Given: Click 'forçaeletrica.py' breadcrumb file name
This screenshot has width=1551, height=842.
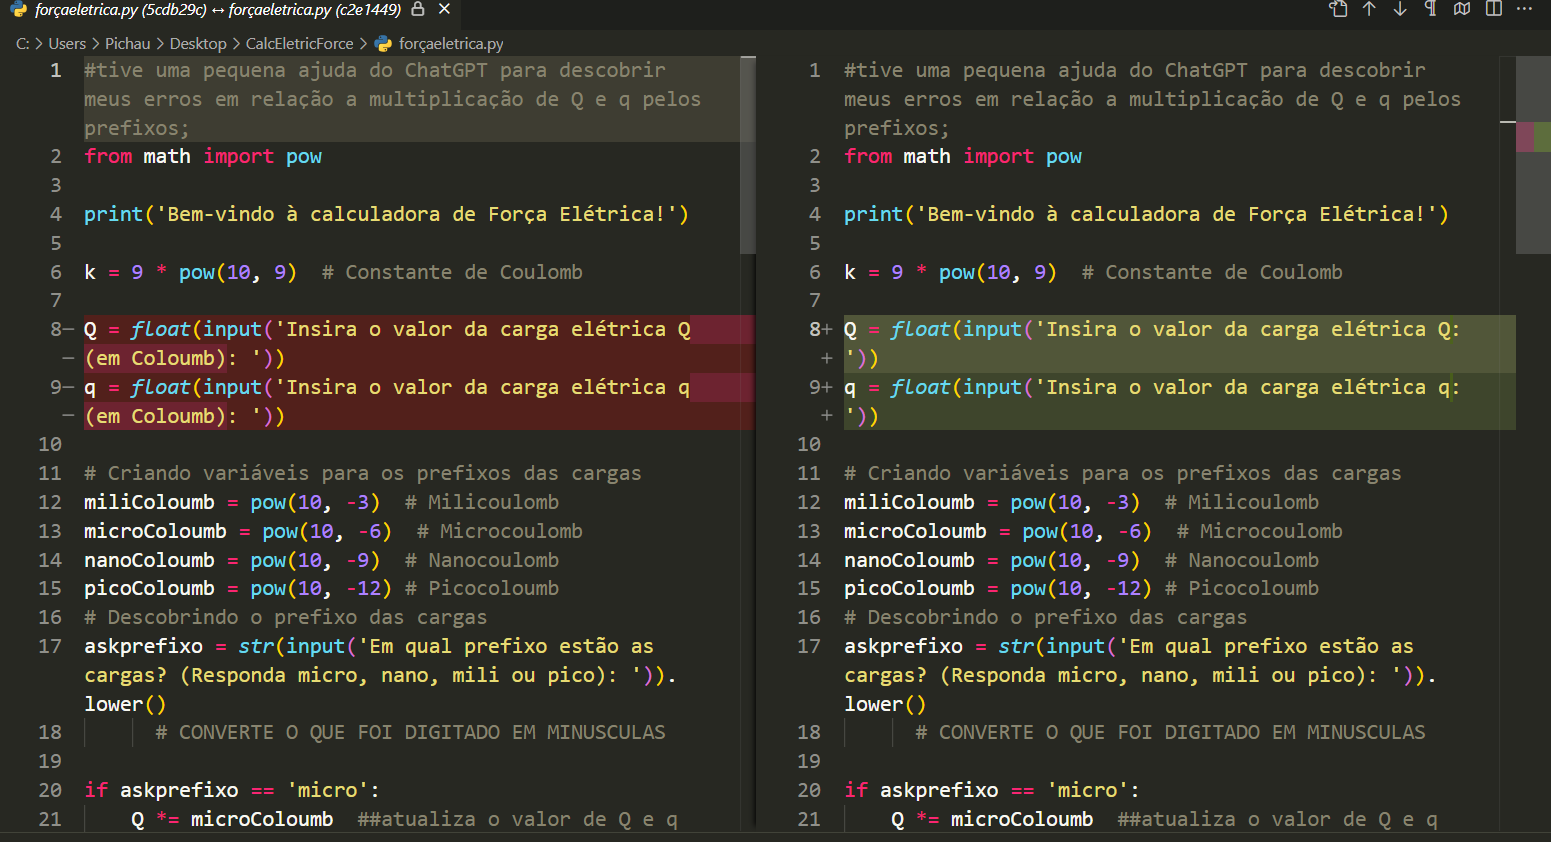Looking at the screenshot, I should tap(451, 44).
